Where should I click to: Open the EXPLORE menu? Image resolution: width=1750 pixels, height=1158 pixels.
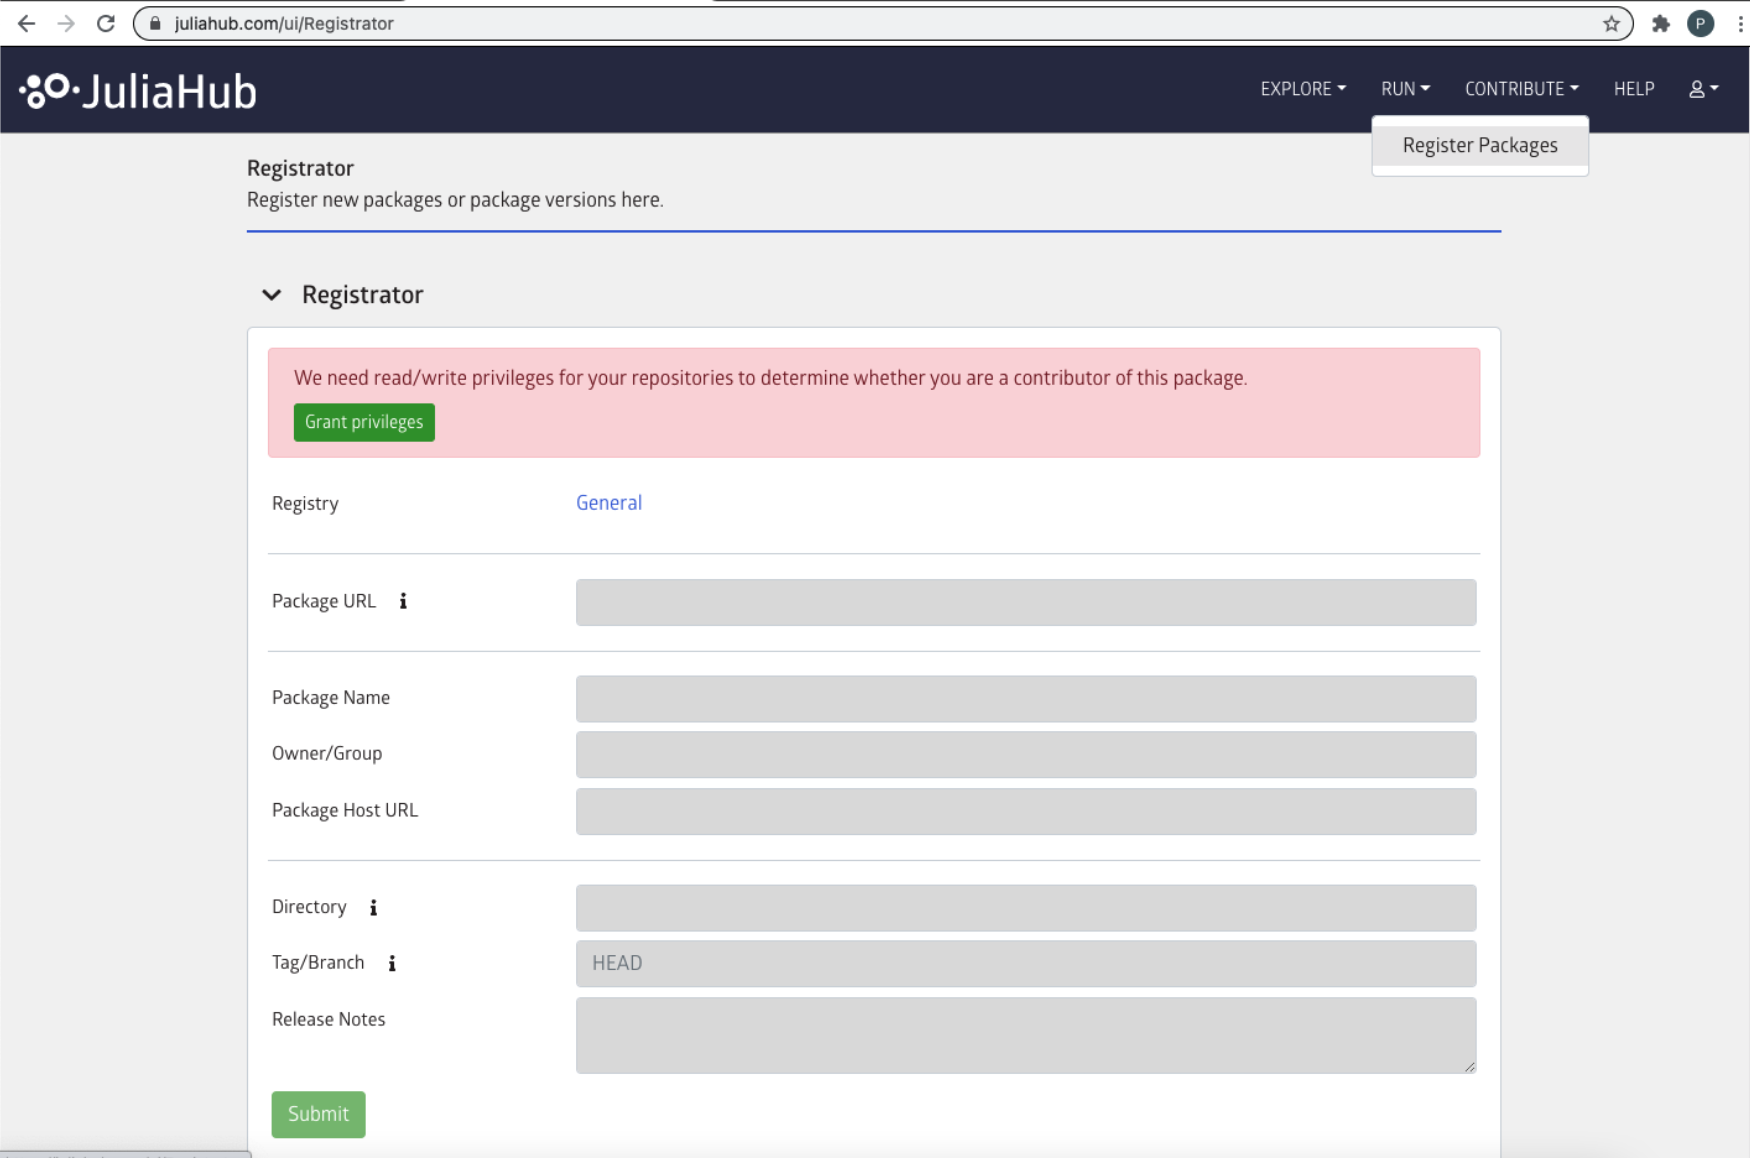[1303, 89]
